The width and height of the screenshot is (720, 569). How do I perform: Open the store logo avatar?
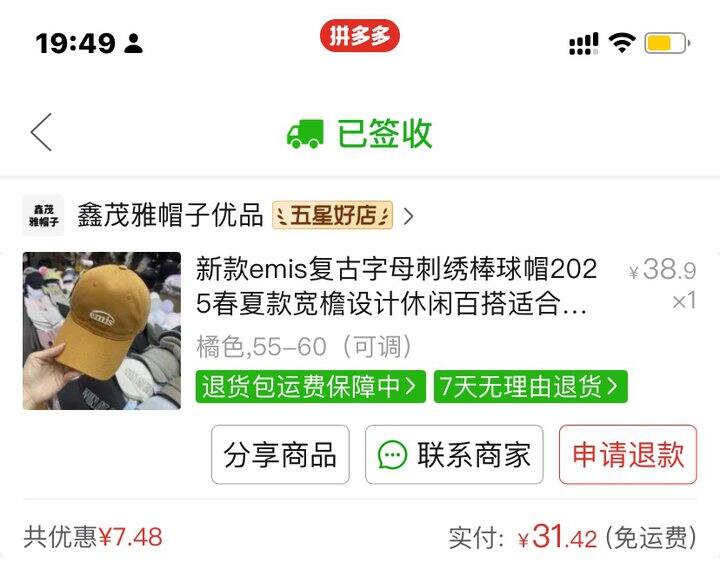[x=44, y=215]
